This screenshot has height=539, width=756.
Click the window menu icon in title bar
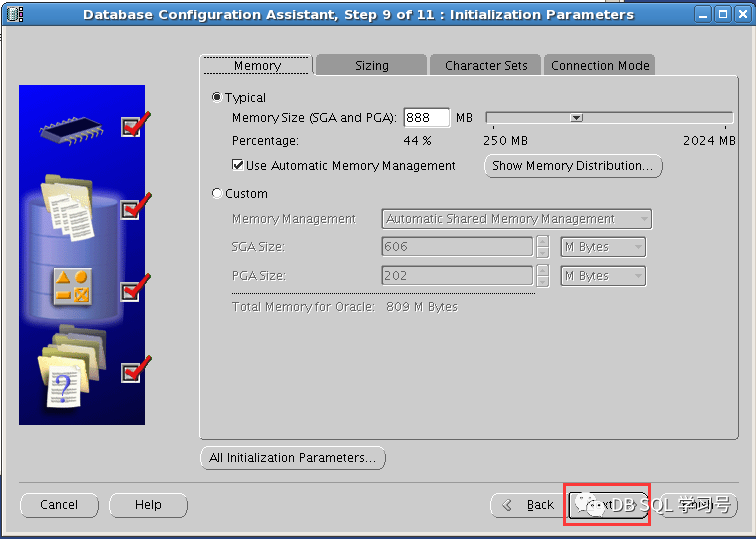(15, 14)
